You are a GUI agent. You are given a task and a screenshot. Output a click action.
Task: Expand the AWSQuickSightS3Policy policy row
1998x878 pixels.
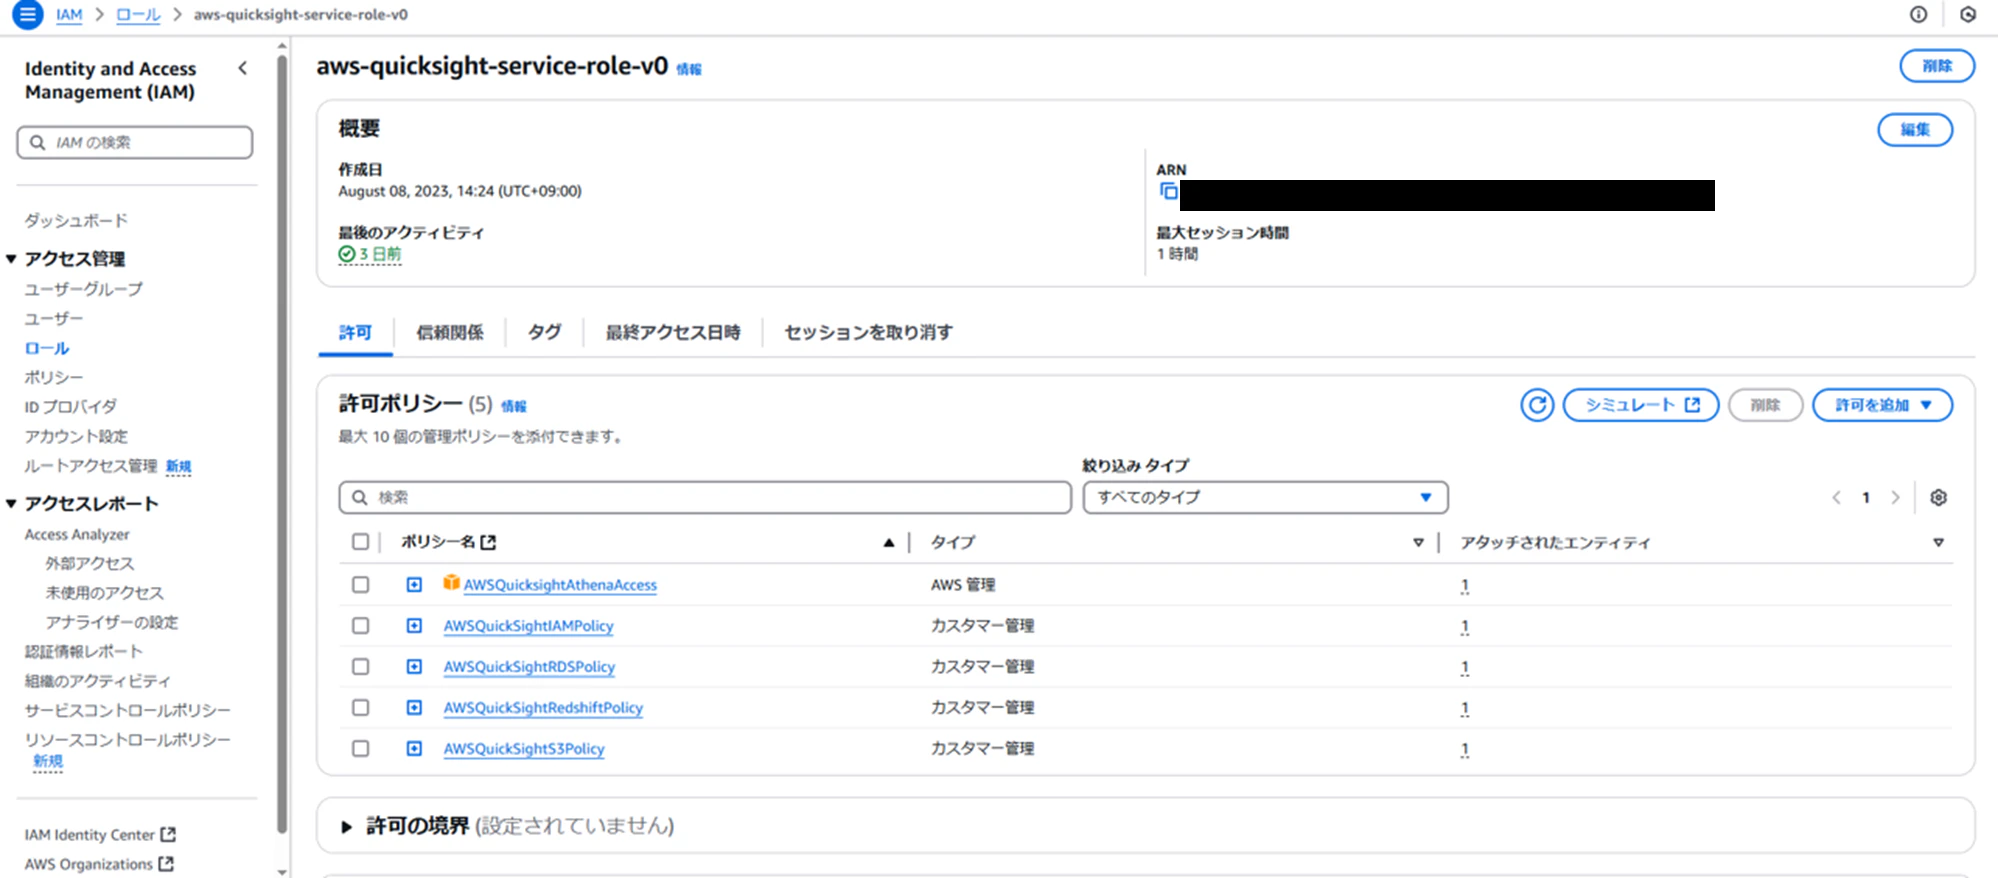coord(414,749)
